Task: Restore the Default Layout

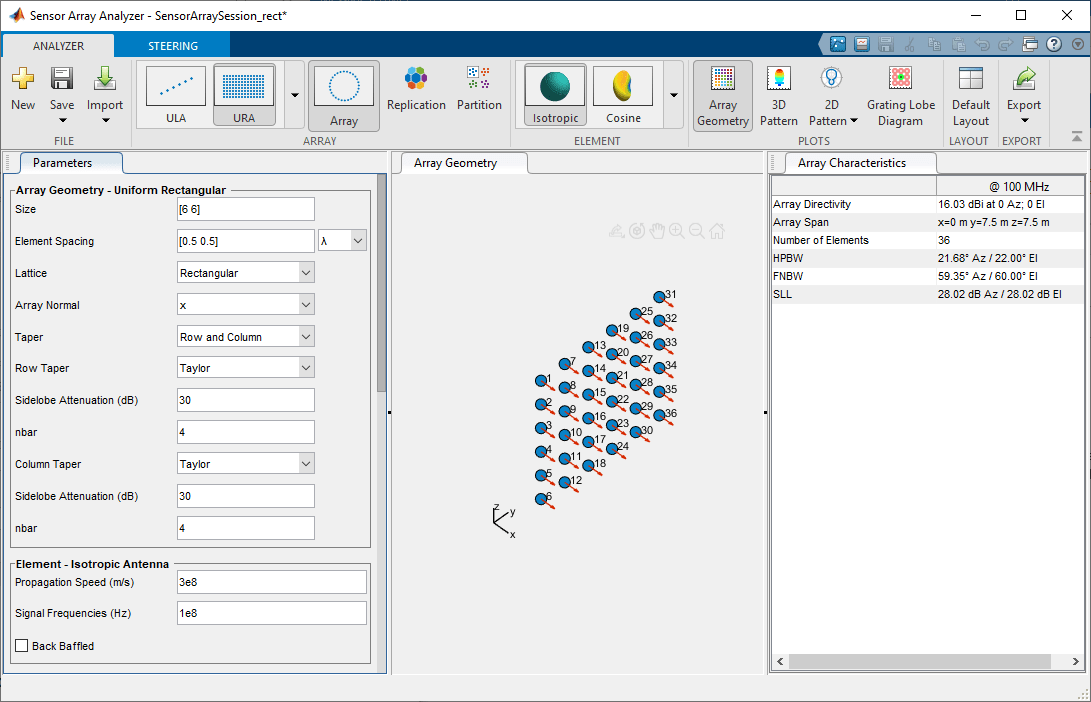Action: click(x=969, y=96)
